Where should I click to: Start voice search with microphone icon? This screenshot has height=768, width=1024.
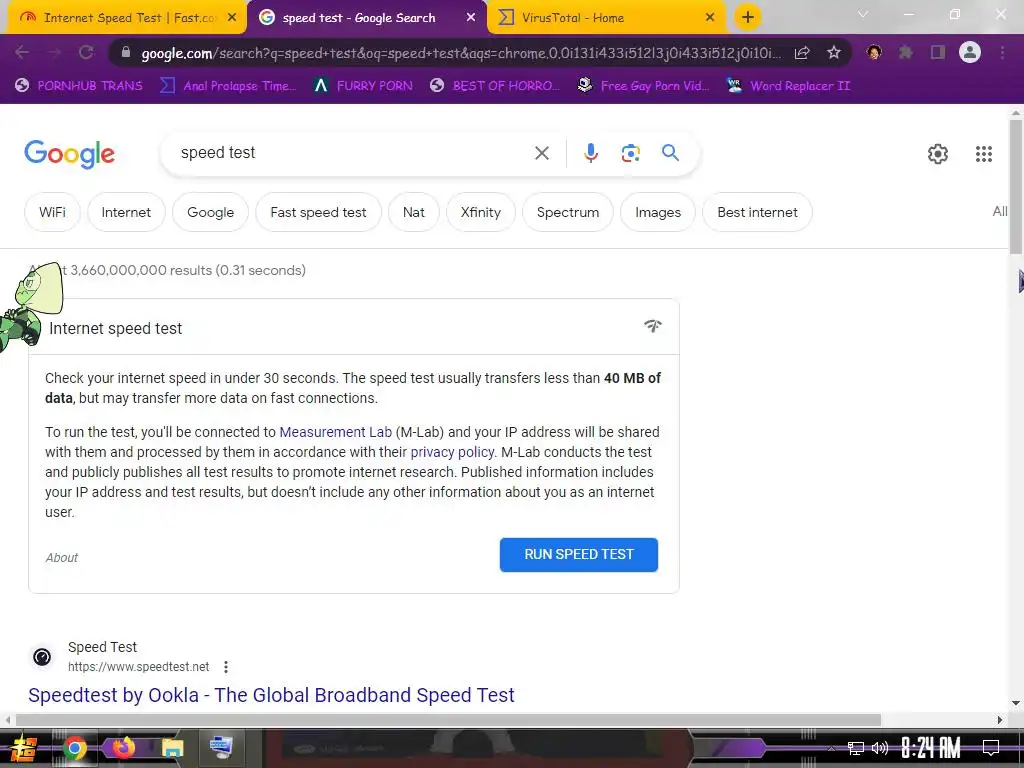tap(590, 153)
